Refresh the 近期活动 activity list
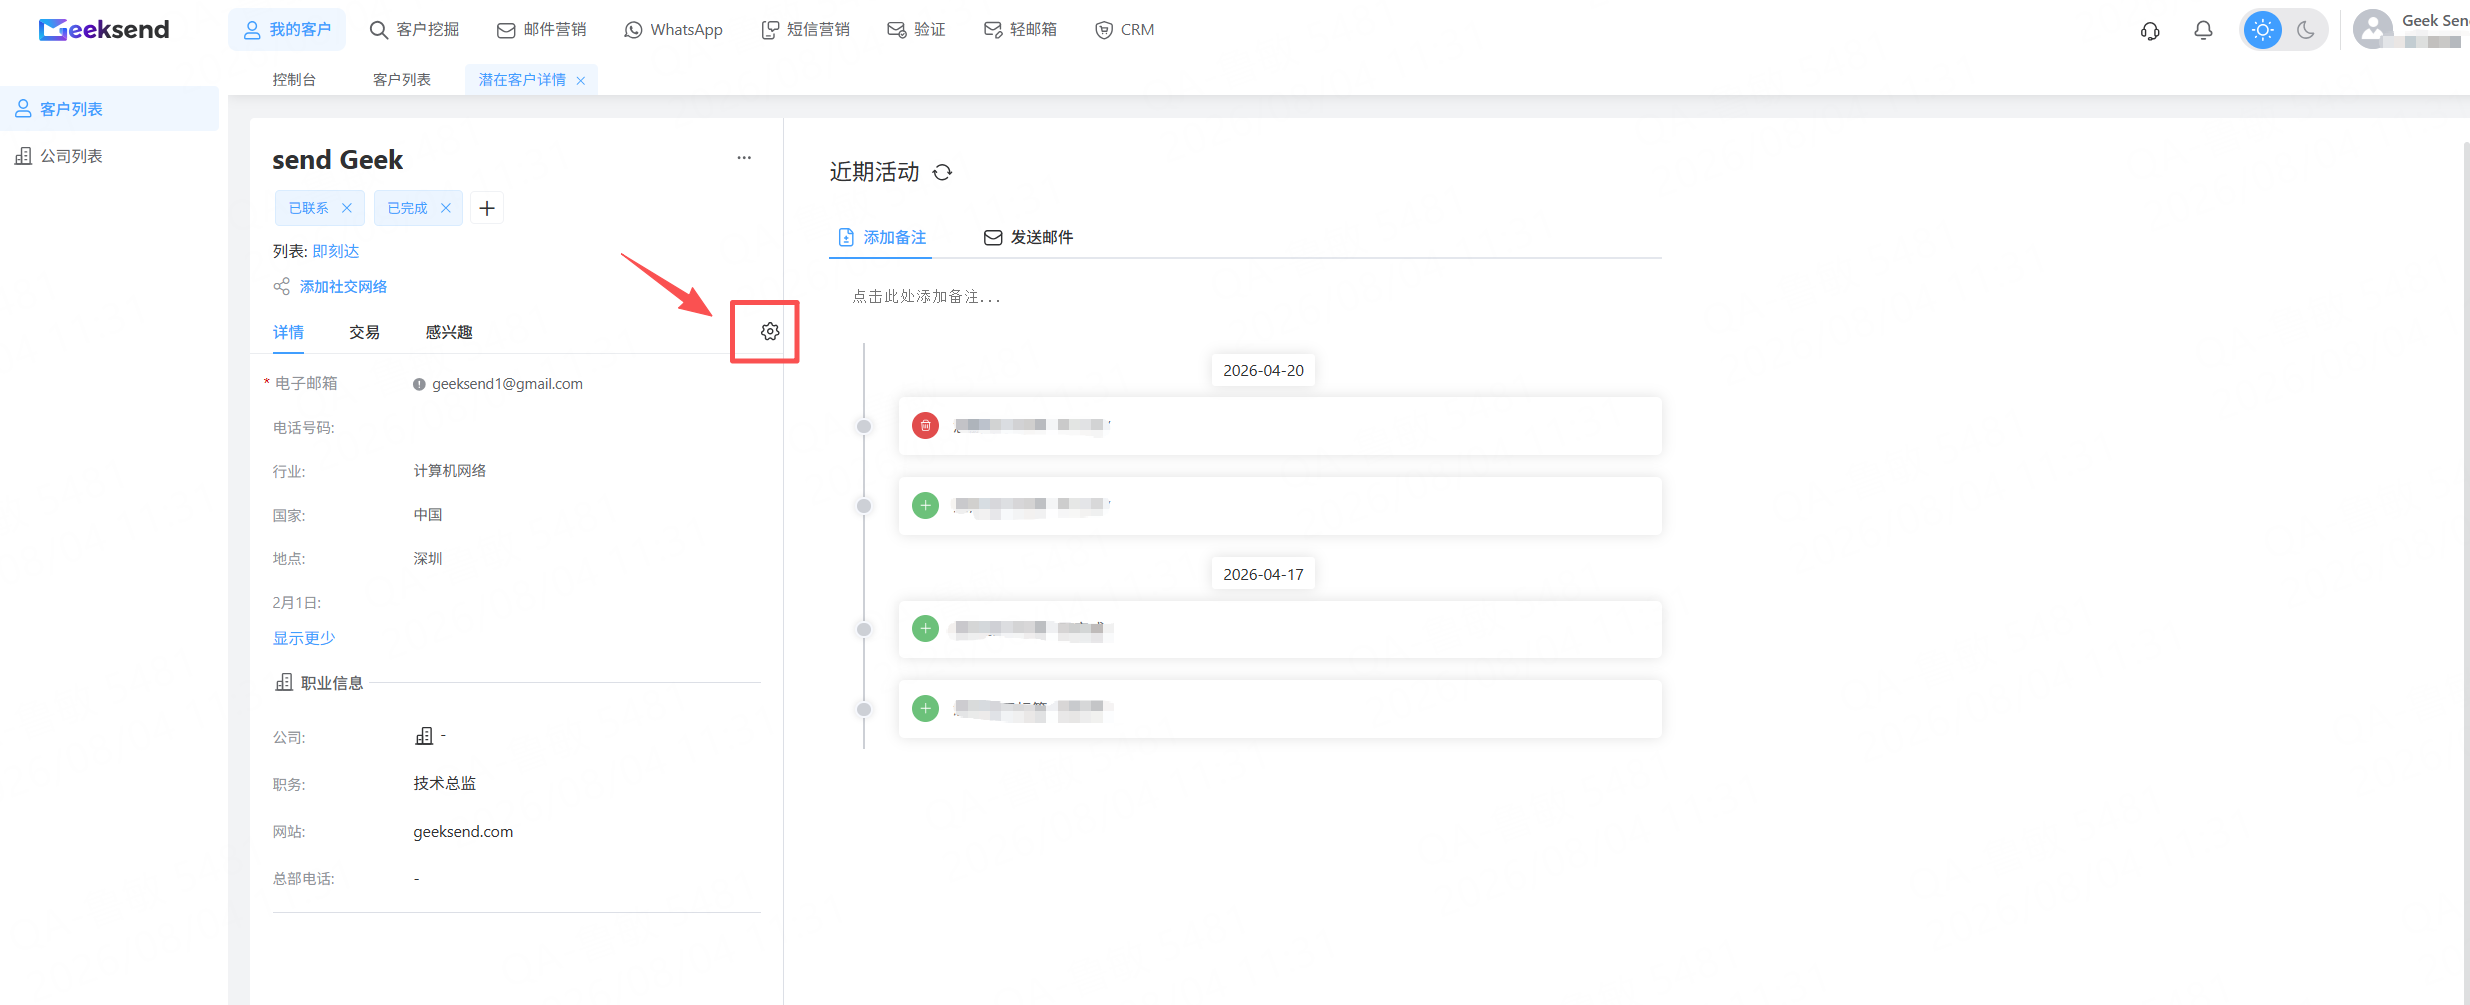Screen dimensions: 2470x1005 coord(942,173)
